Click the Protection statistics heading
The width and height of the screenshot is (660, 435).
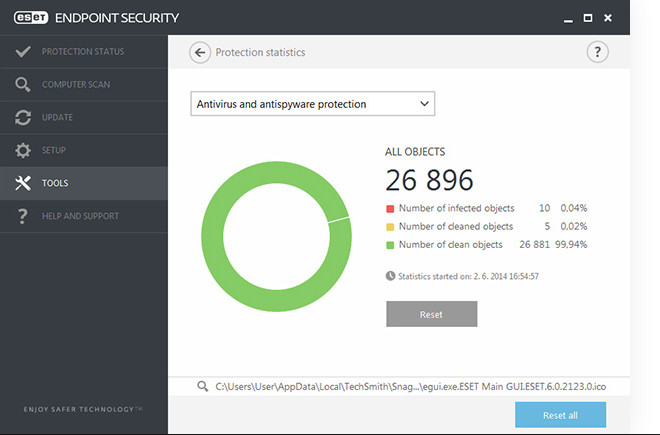(260, 52)
